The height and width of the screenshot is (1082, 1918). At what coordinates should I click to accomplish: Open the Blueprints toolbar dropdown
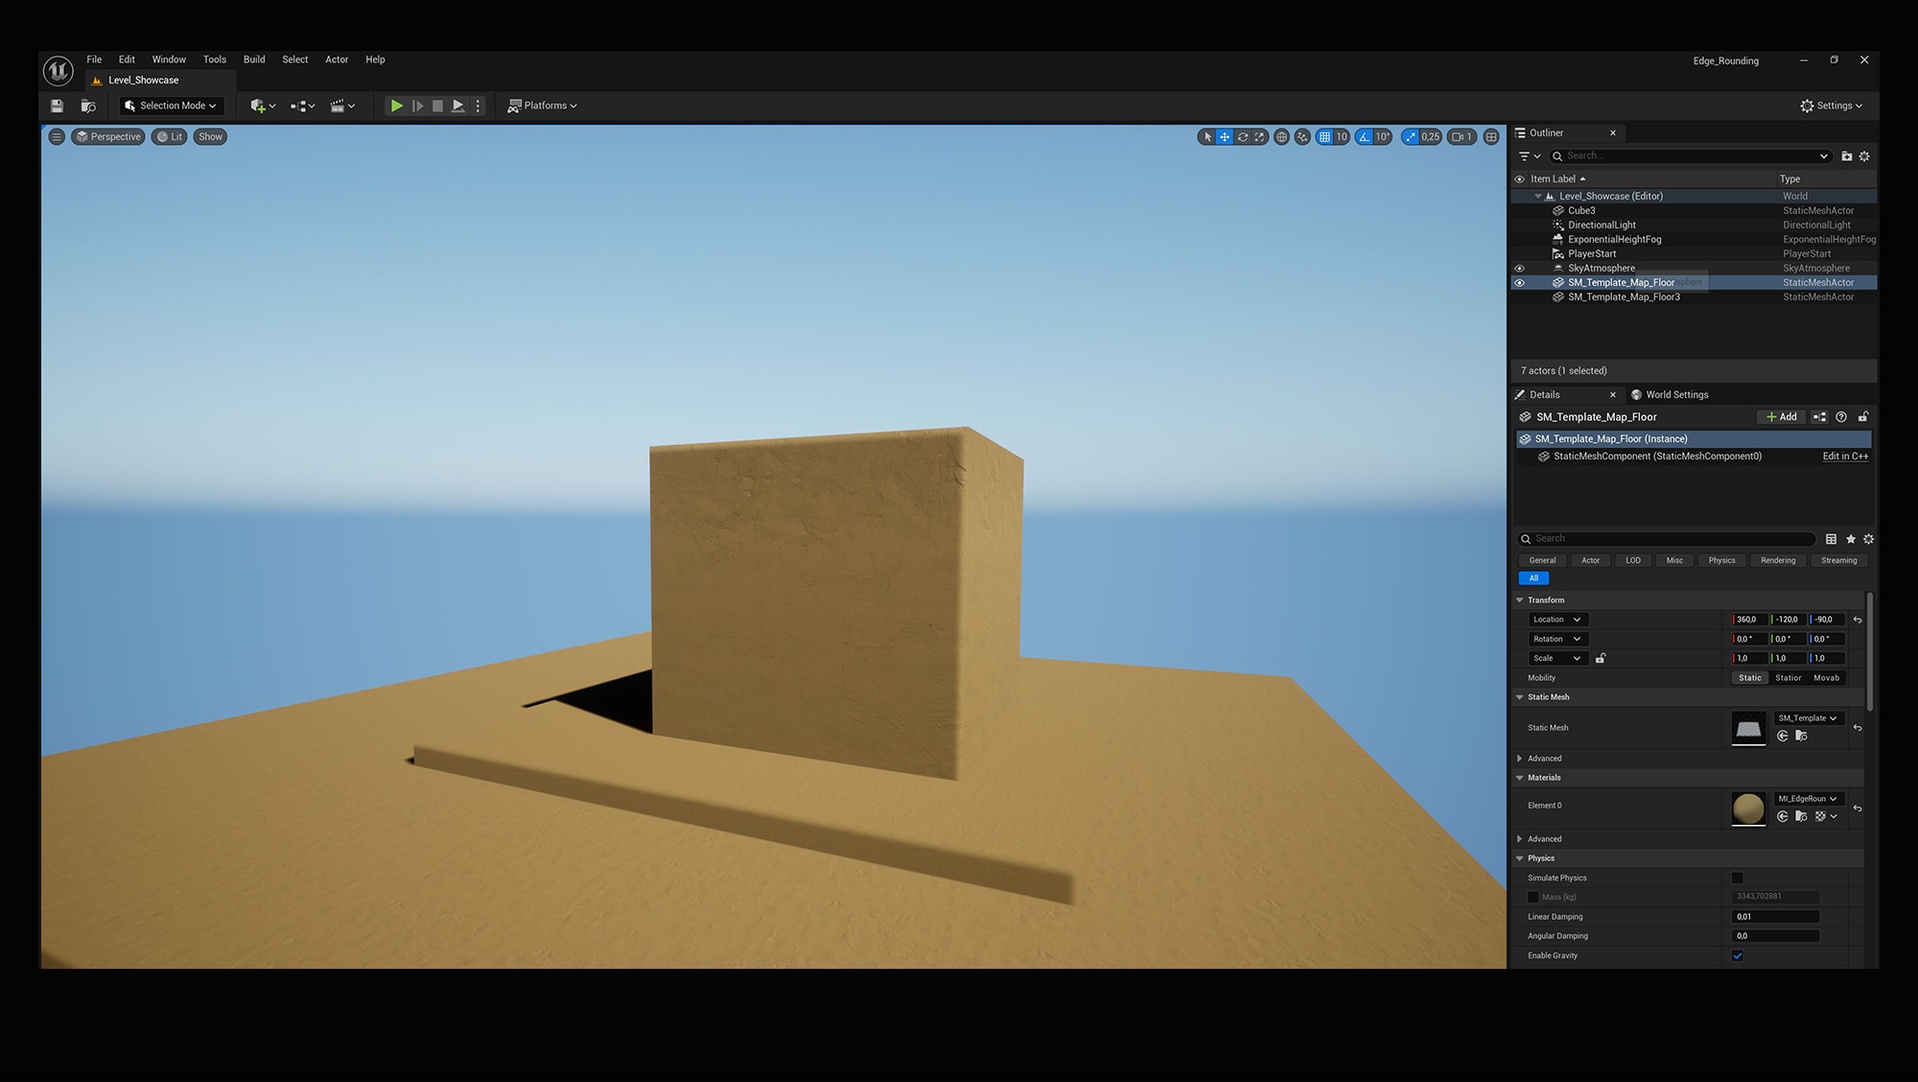(303, 106)
